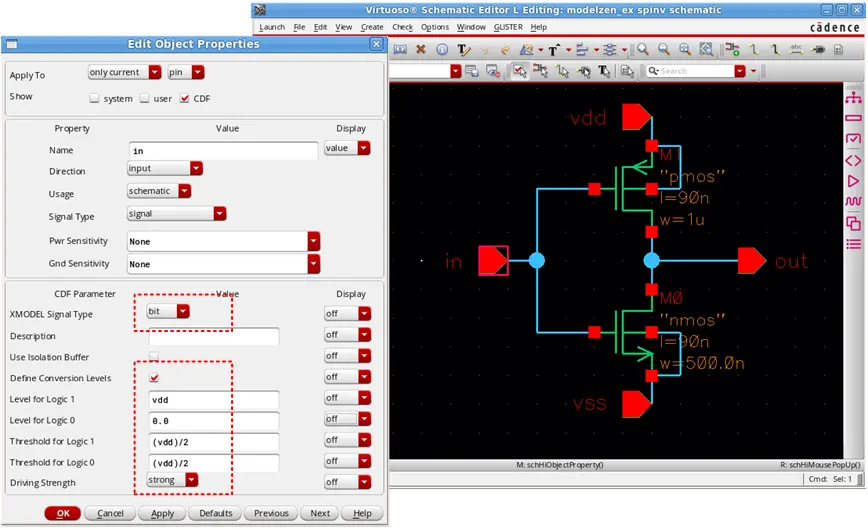Open the Driving Strength 'strong' dropdown
Viewport: 868px width, 530px height.
[x=172, y=480]
